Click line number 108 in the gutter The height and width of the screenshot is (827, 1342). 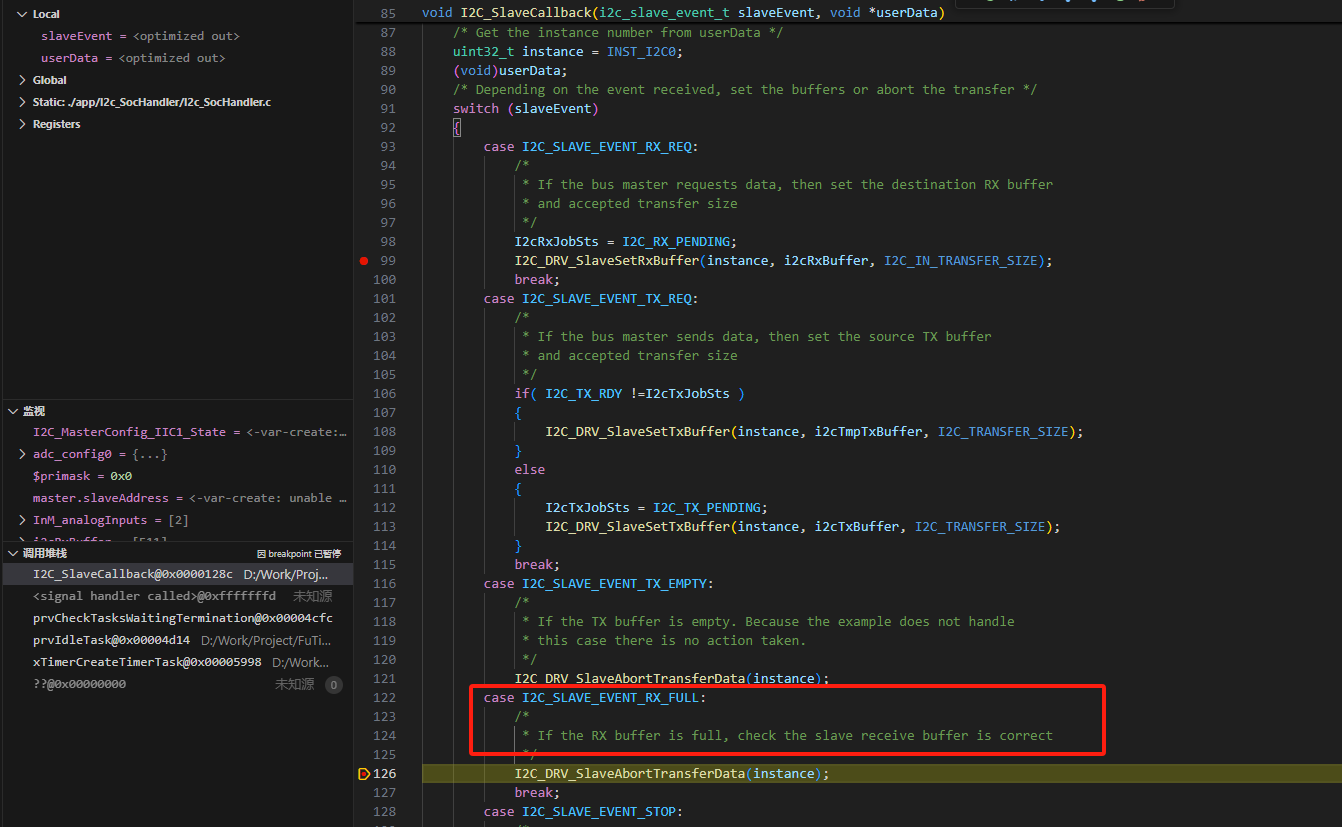[385, 431]
